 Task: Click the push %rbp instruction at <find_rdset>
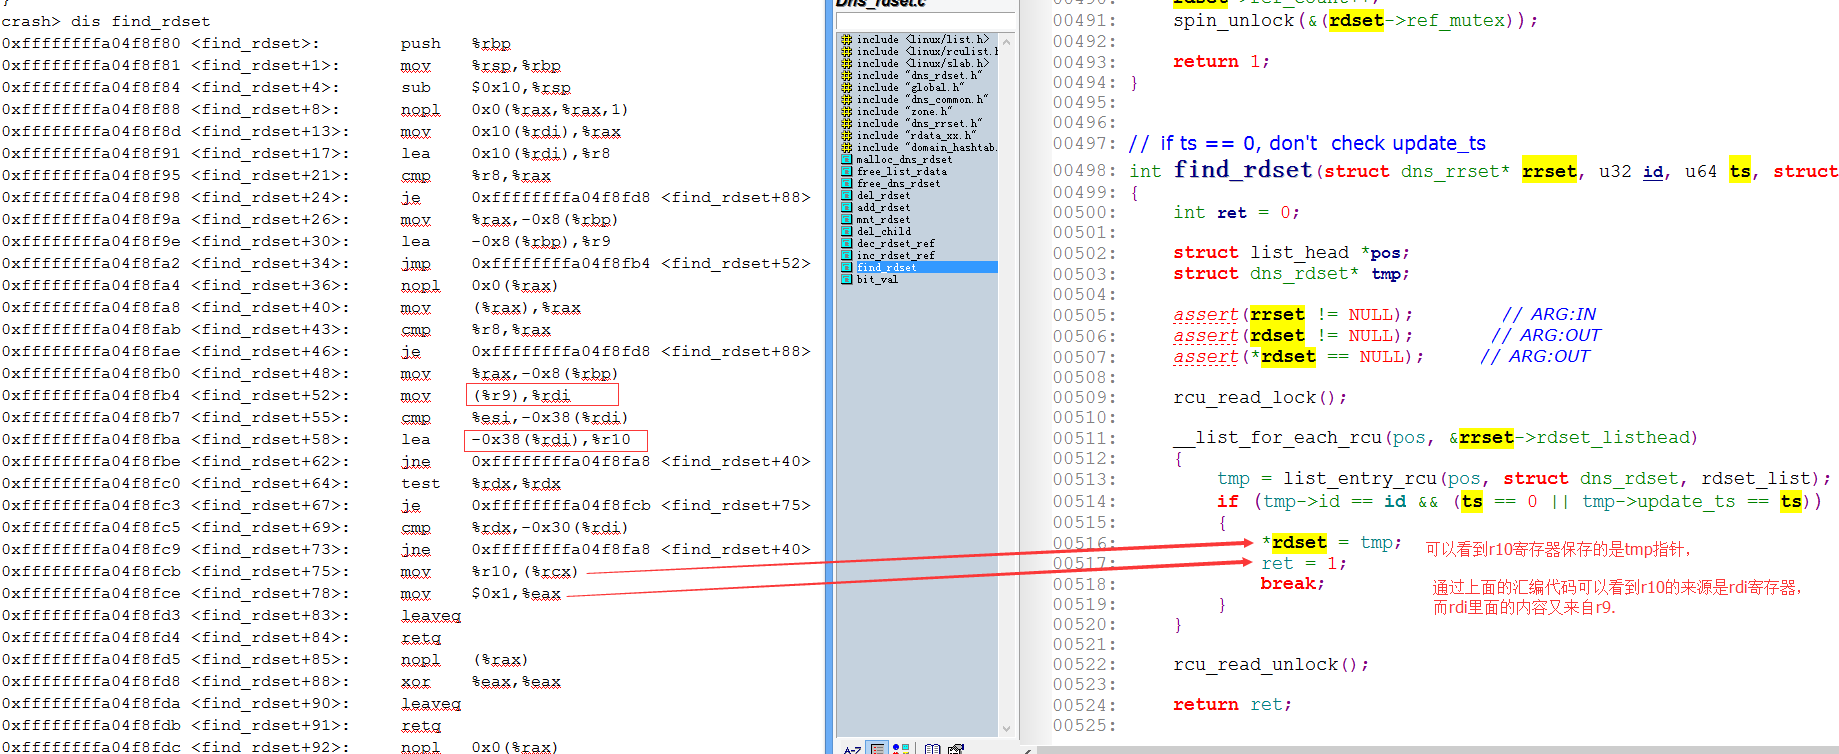click(x=256, y=43)
